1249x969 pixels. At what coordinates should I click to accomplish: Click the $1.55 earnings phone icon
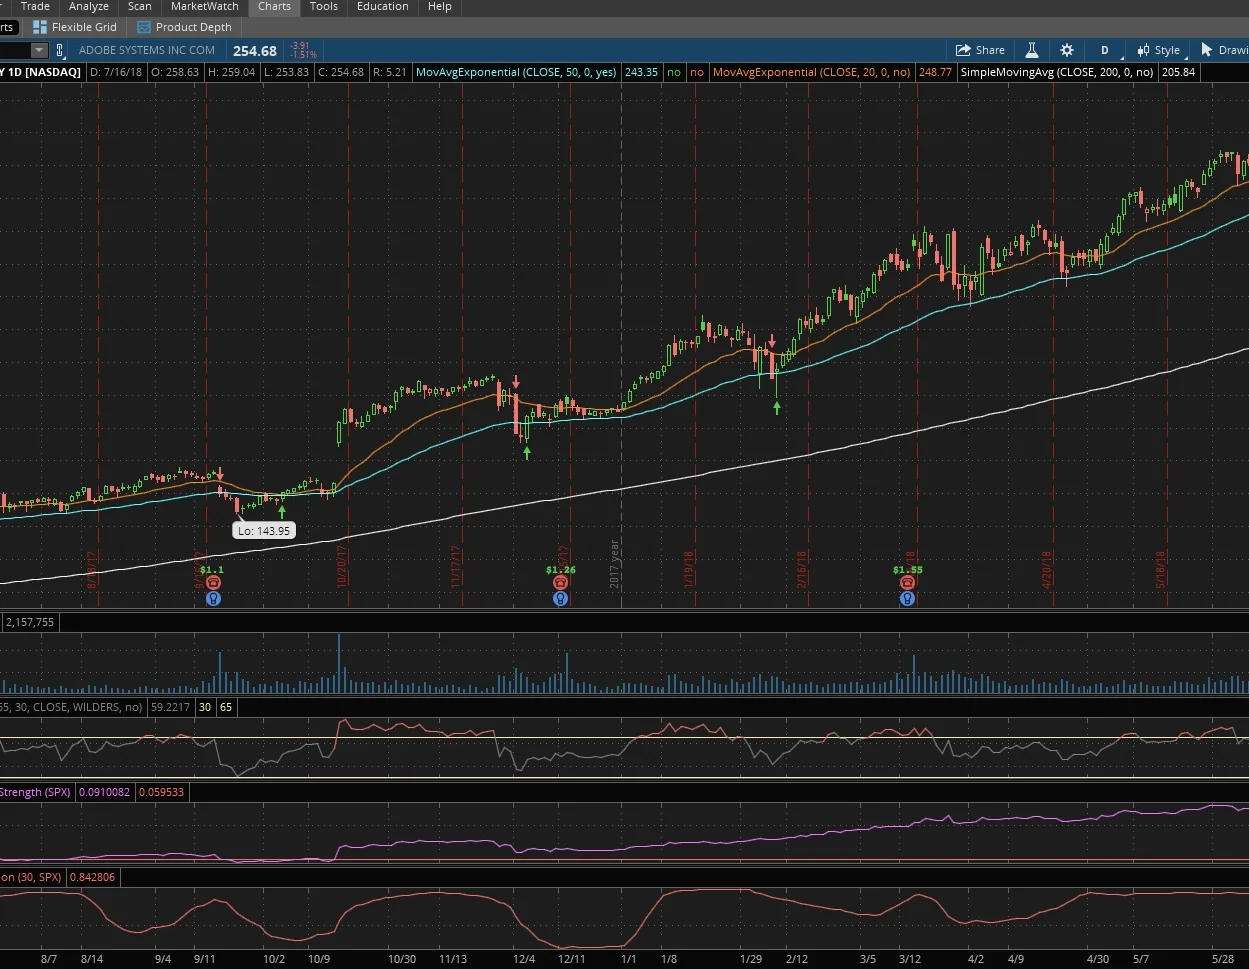(x=907, y=582)
